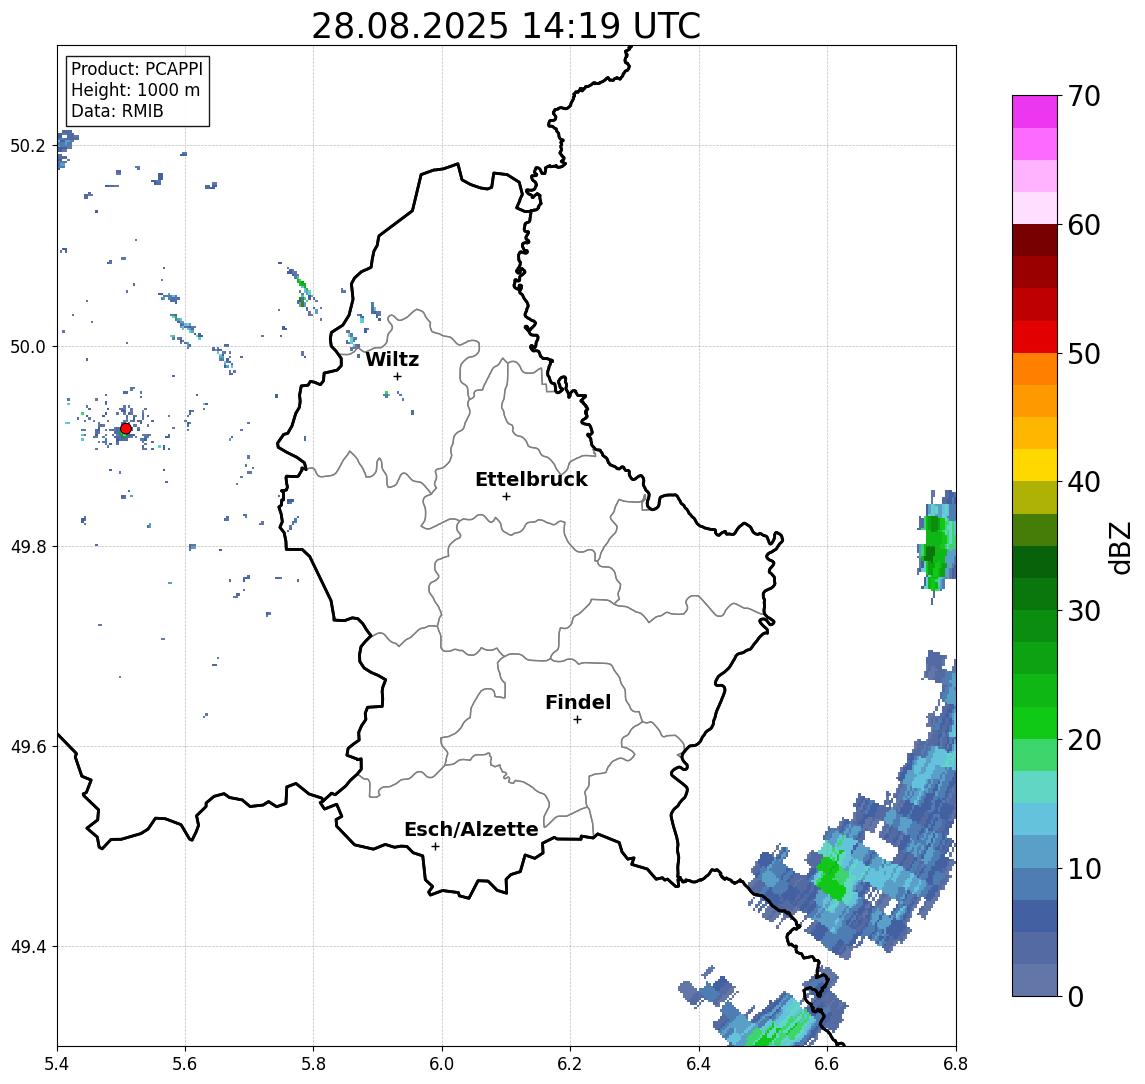1145x1084 pixels.
Task: Click the light blue colorbar segment above 10
Action: (1035, 851)
